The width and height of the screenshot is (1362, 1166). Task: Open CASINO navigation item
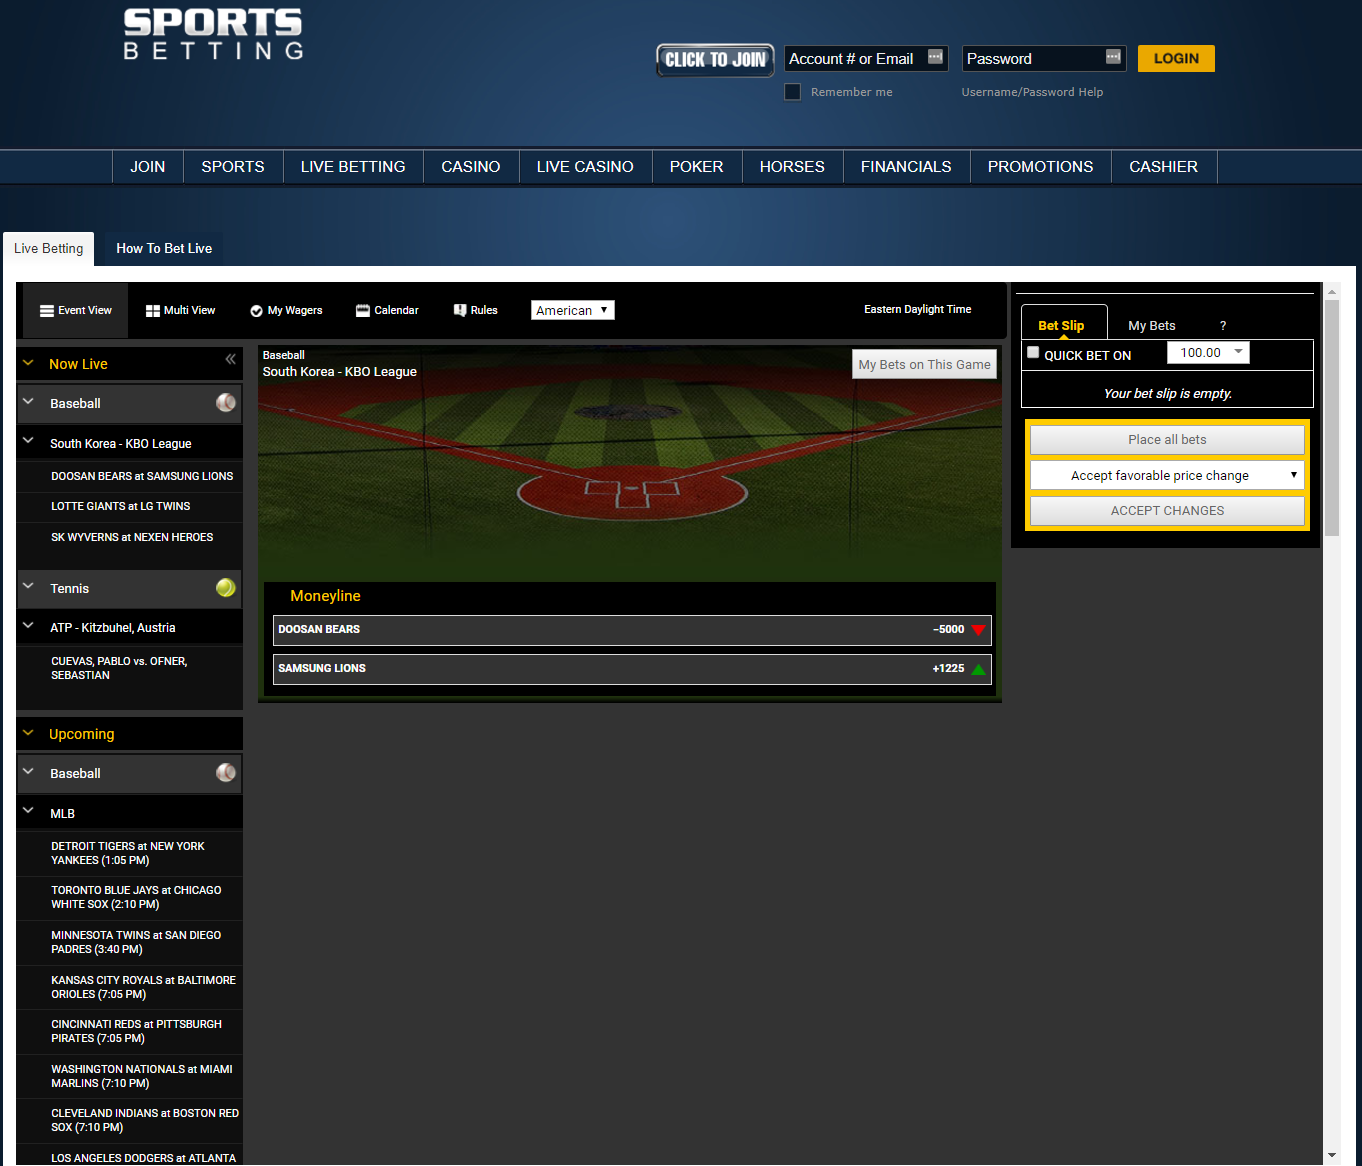pos(471,167)
